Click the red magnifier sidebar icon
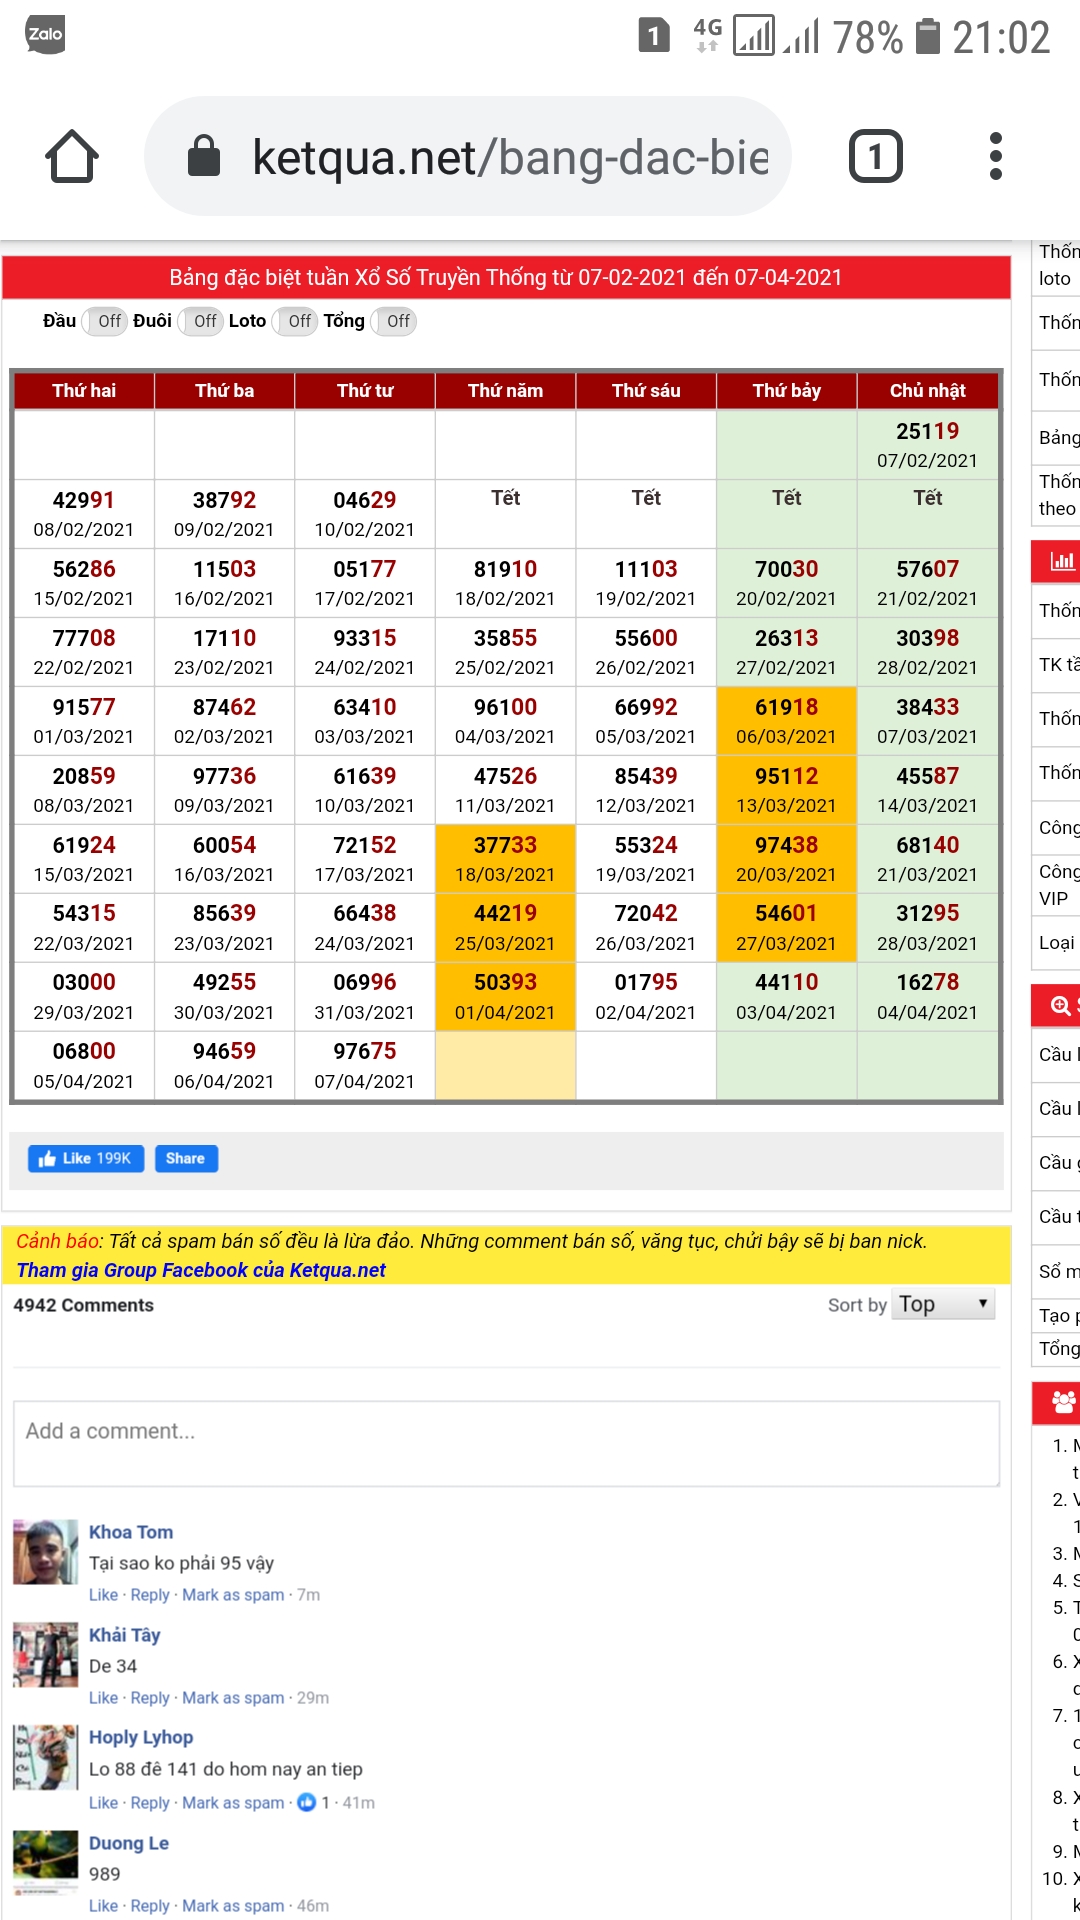Screen dimensions: 1080x1920 1061,1005
